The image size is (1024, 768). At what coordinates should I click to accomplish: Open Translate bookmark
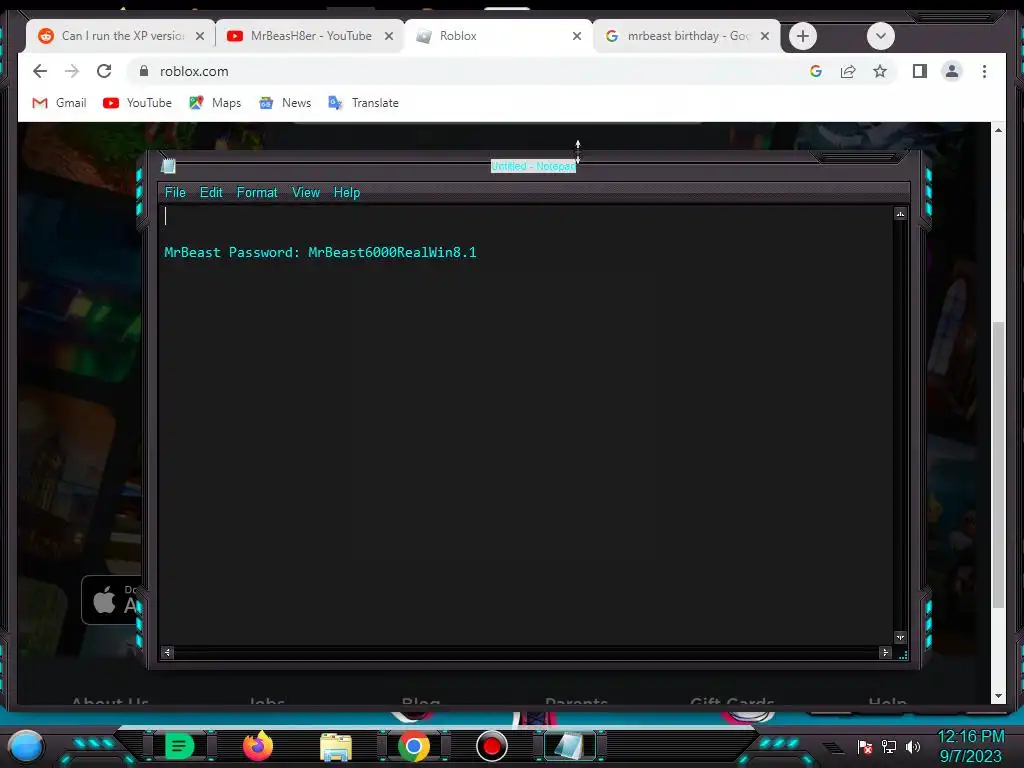tap(363, 103)
